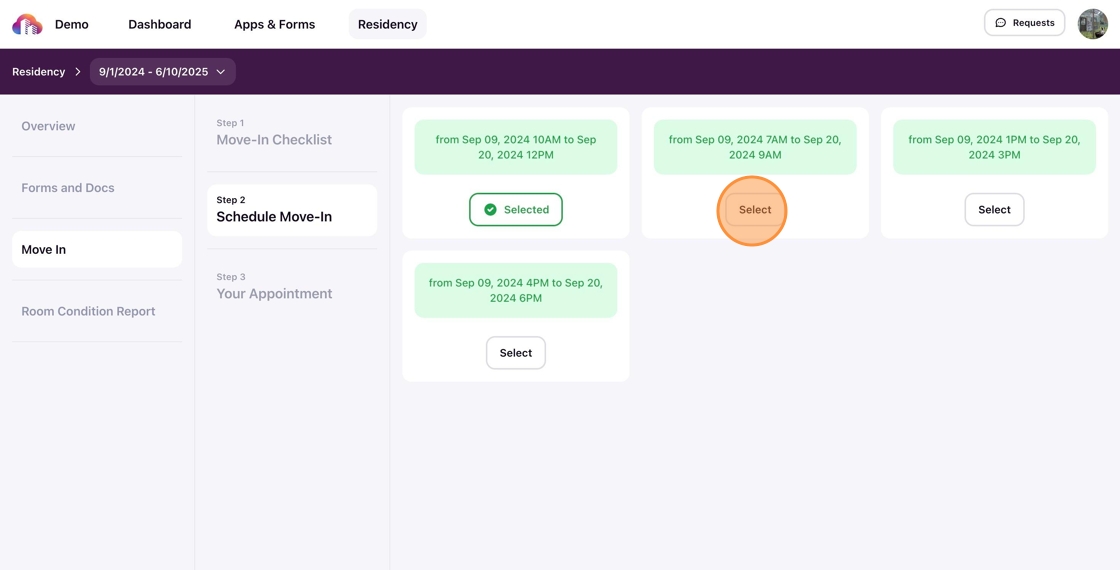Click the green checkmark on Selected
Viewport: 1120px width, 570px height.
(x=490, y=210)
